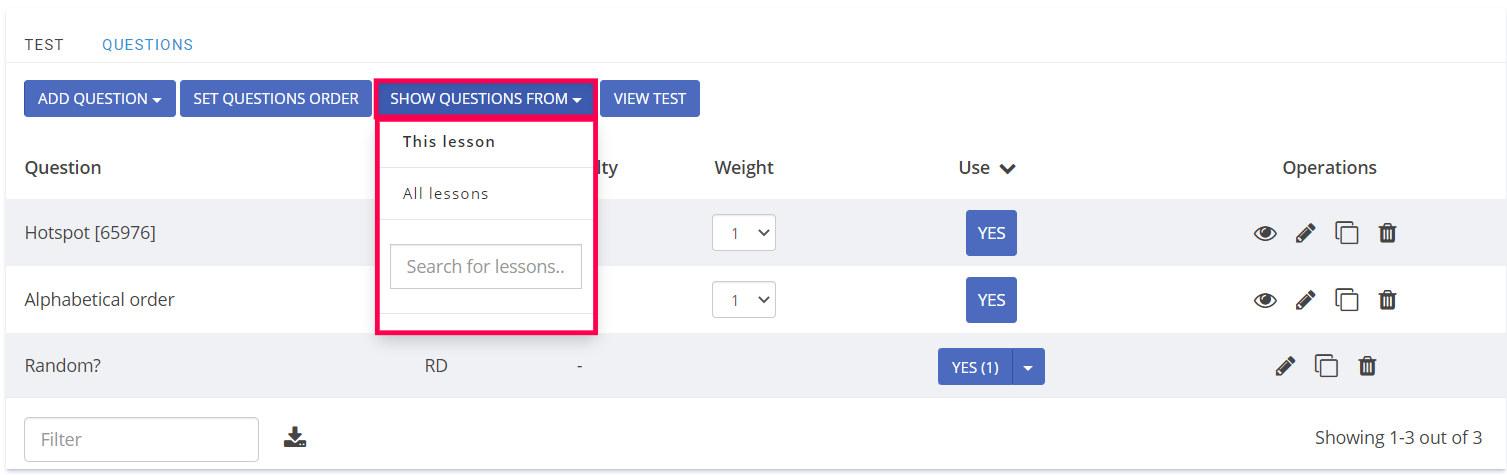
Task: Click the Search for lessons field
Action: click(486, 267)
